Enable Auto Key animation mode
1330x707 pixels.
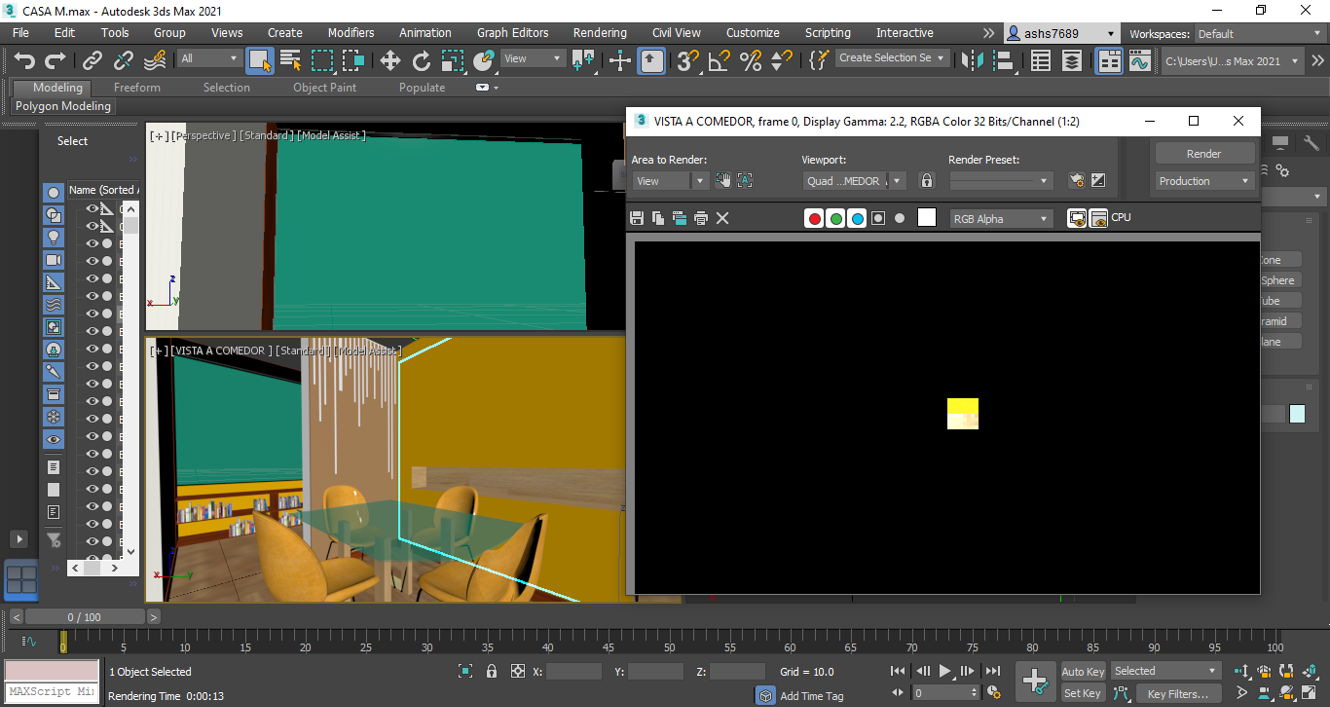click(1082, 672)
